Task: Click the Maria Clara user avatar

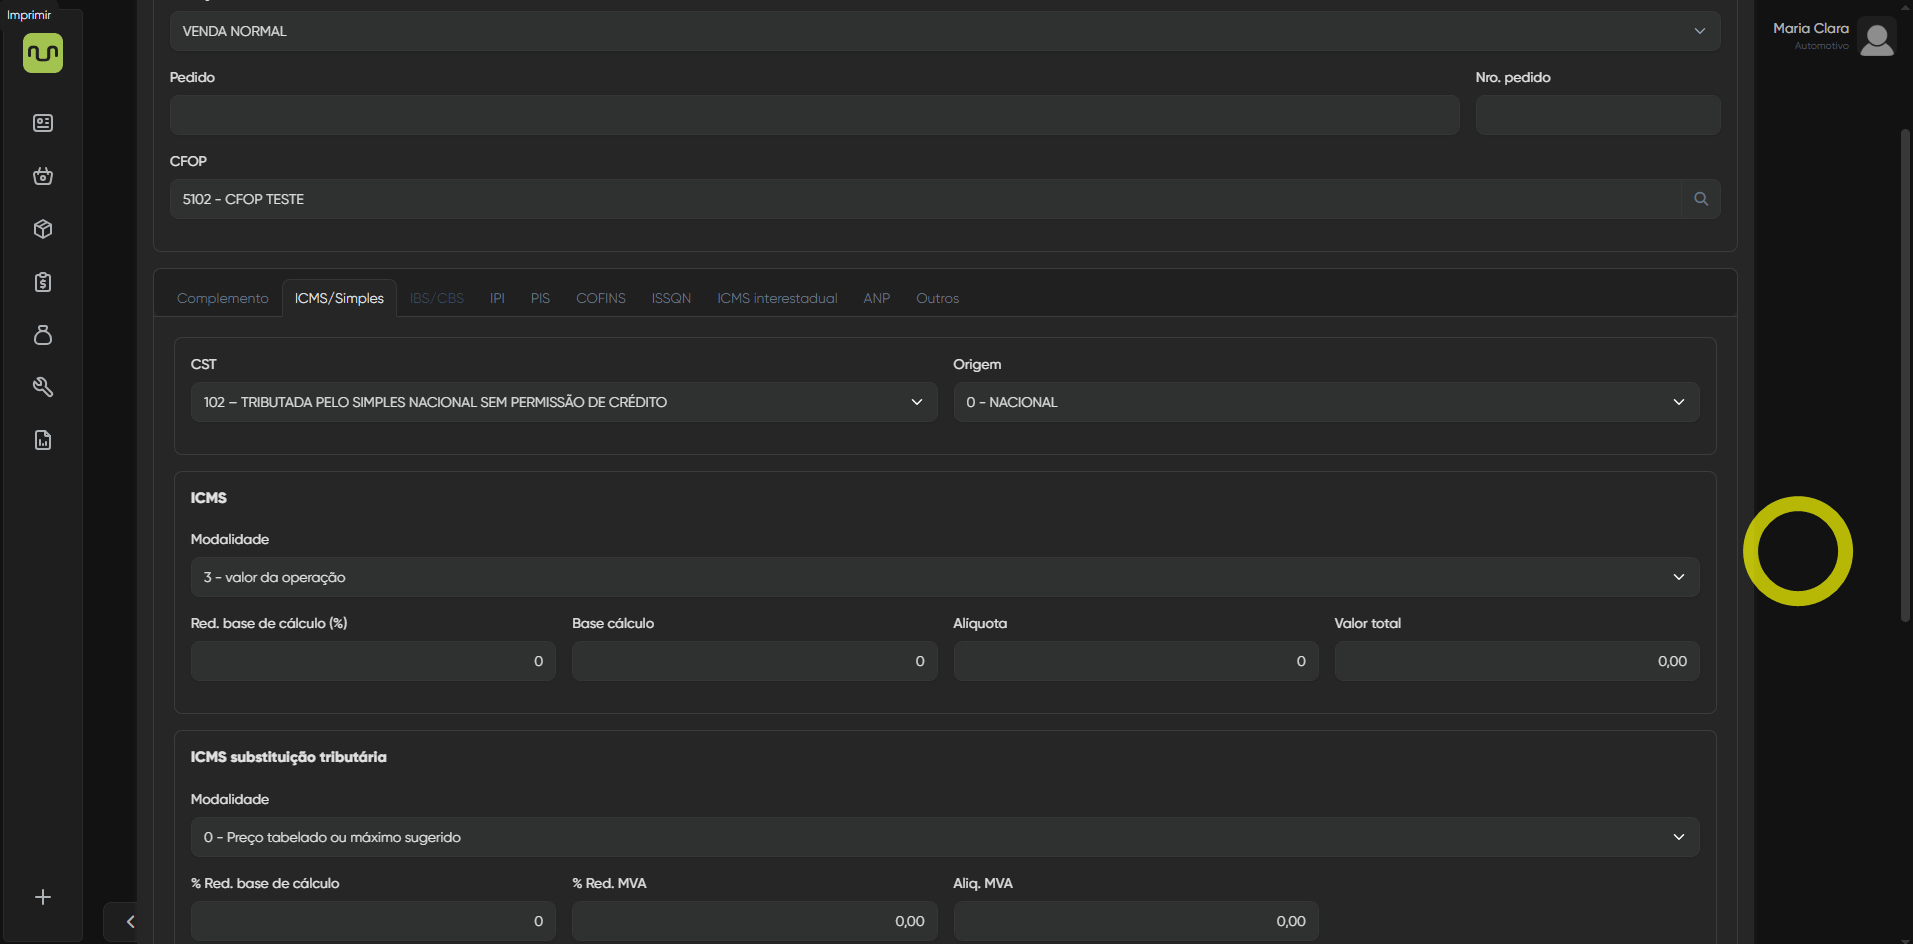Action: [x=1876, y=38]
